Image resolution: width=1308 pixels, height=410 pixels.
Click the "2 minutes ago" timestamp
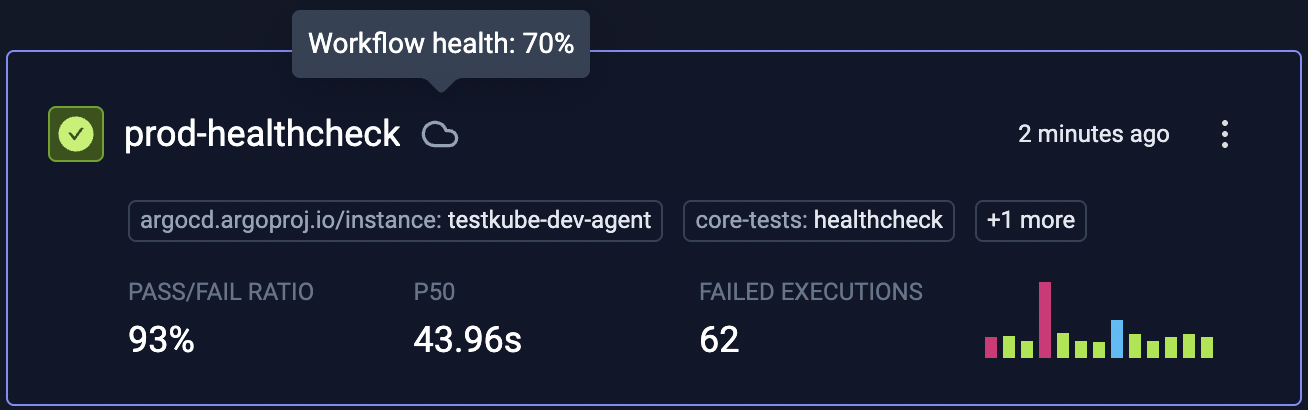[x=1093, y=134]
